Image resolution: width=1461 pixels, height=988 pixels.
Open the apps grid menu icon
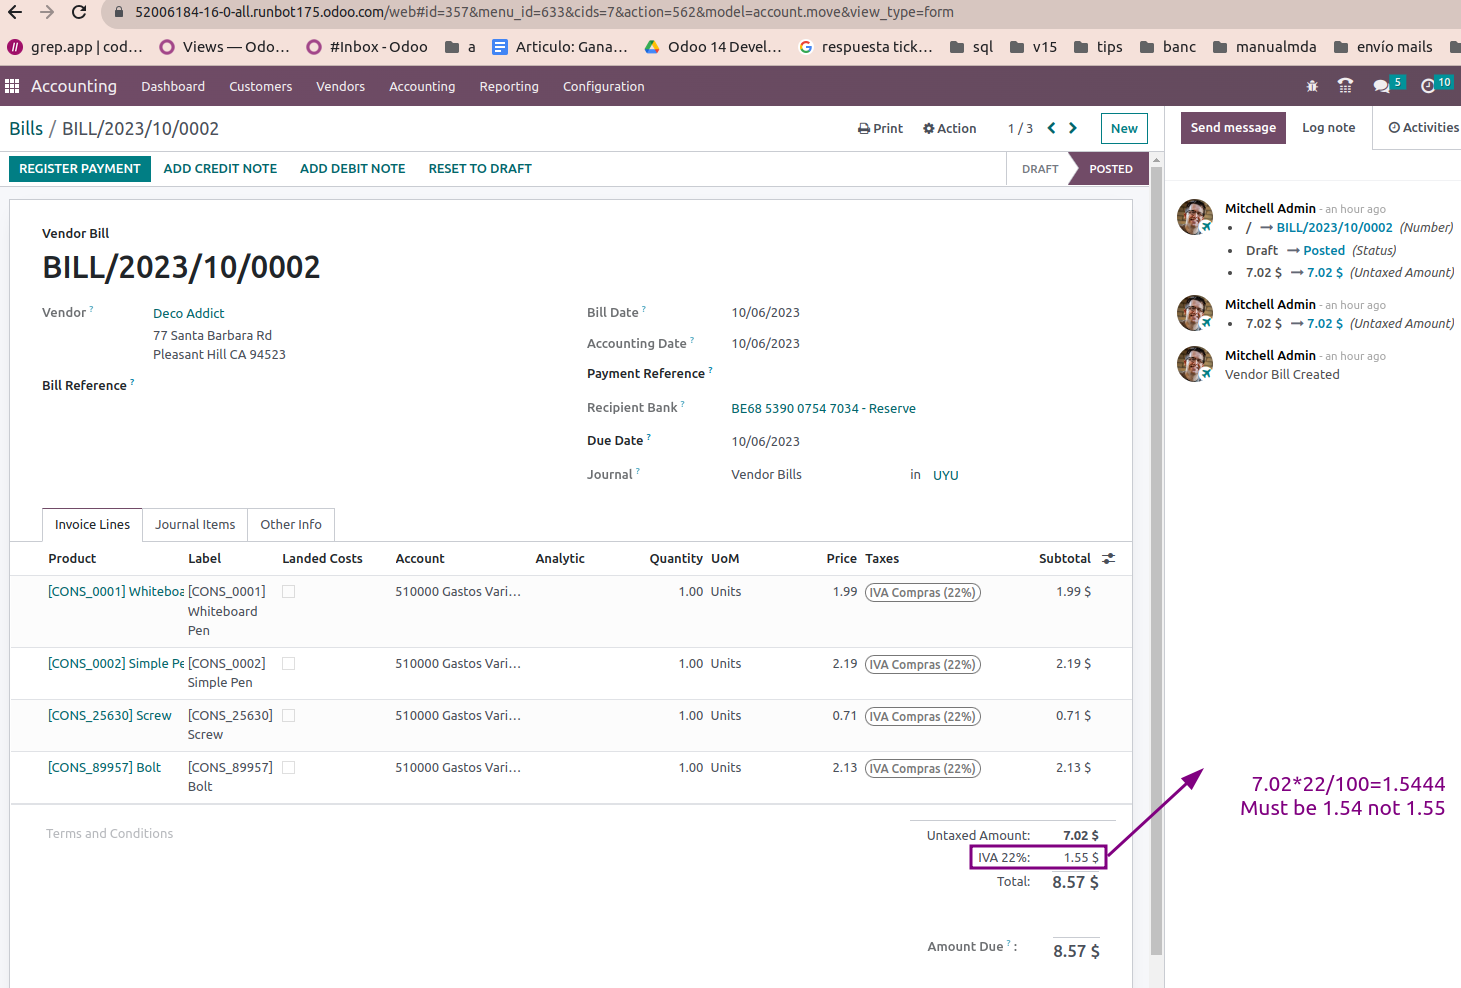pos(12,86)
